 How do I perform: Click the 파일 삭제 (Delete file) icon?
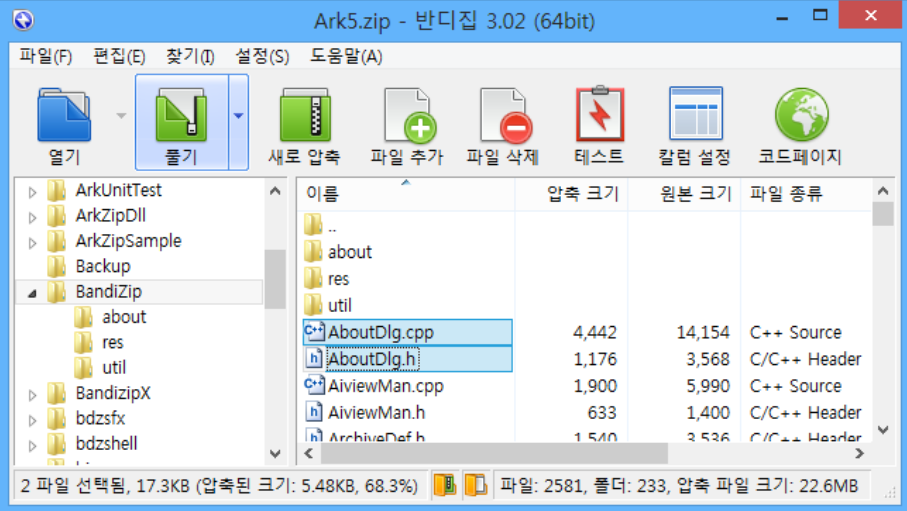pyautogui.click(x=505, y=115)
